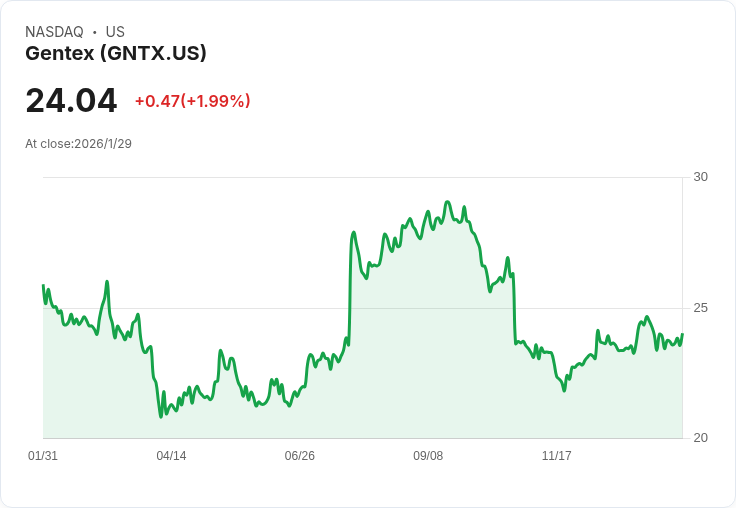Select the 06/26 date on the x-axis
This screenshot has width=736, height=508.
click(x=300, y=456)
